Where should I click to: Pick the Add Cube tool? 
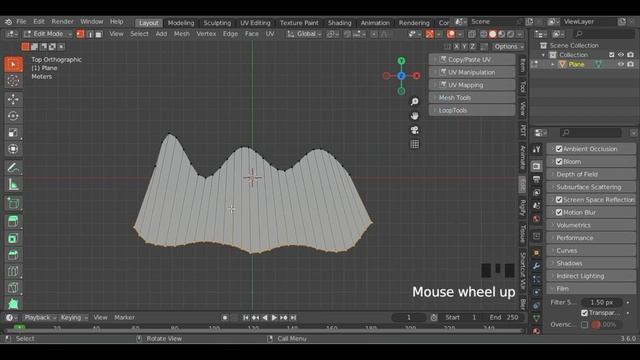tap(13, 203)
